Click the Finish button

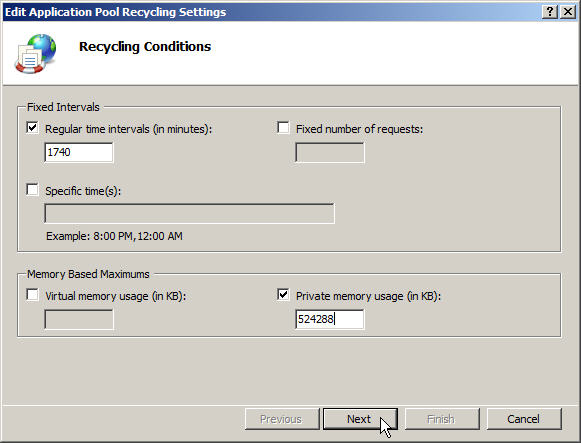pyautogui.click(x=442, y=419)
